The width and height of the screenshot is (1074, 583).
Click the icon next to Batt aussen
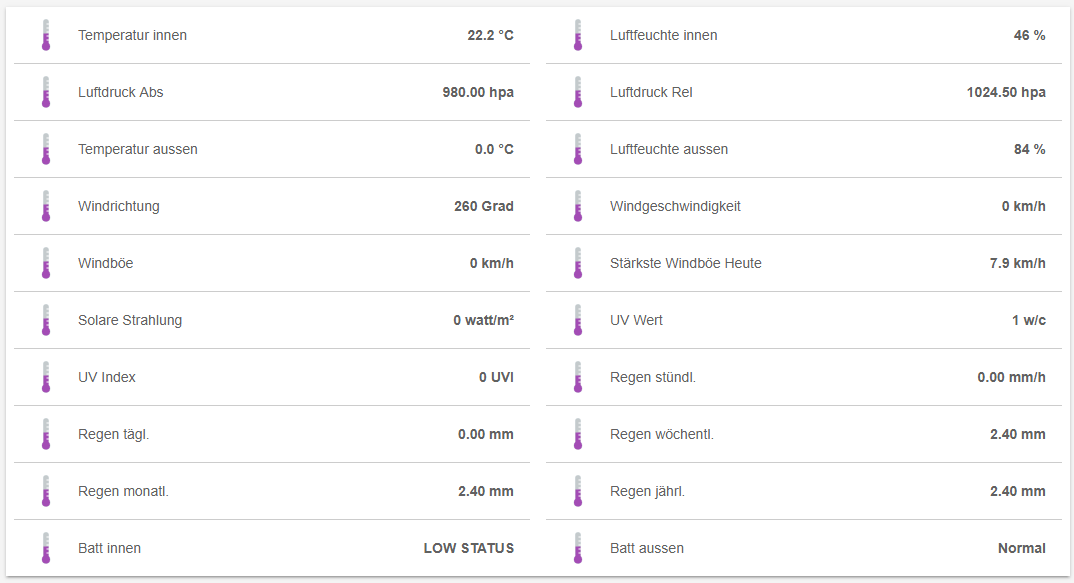[x=577, y=548]
